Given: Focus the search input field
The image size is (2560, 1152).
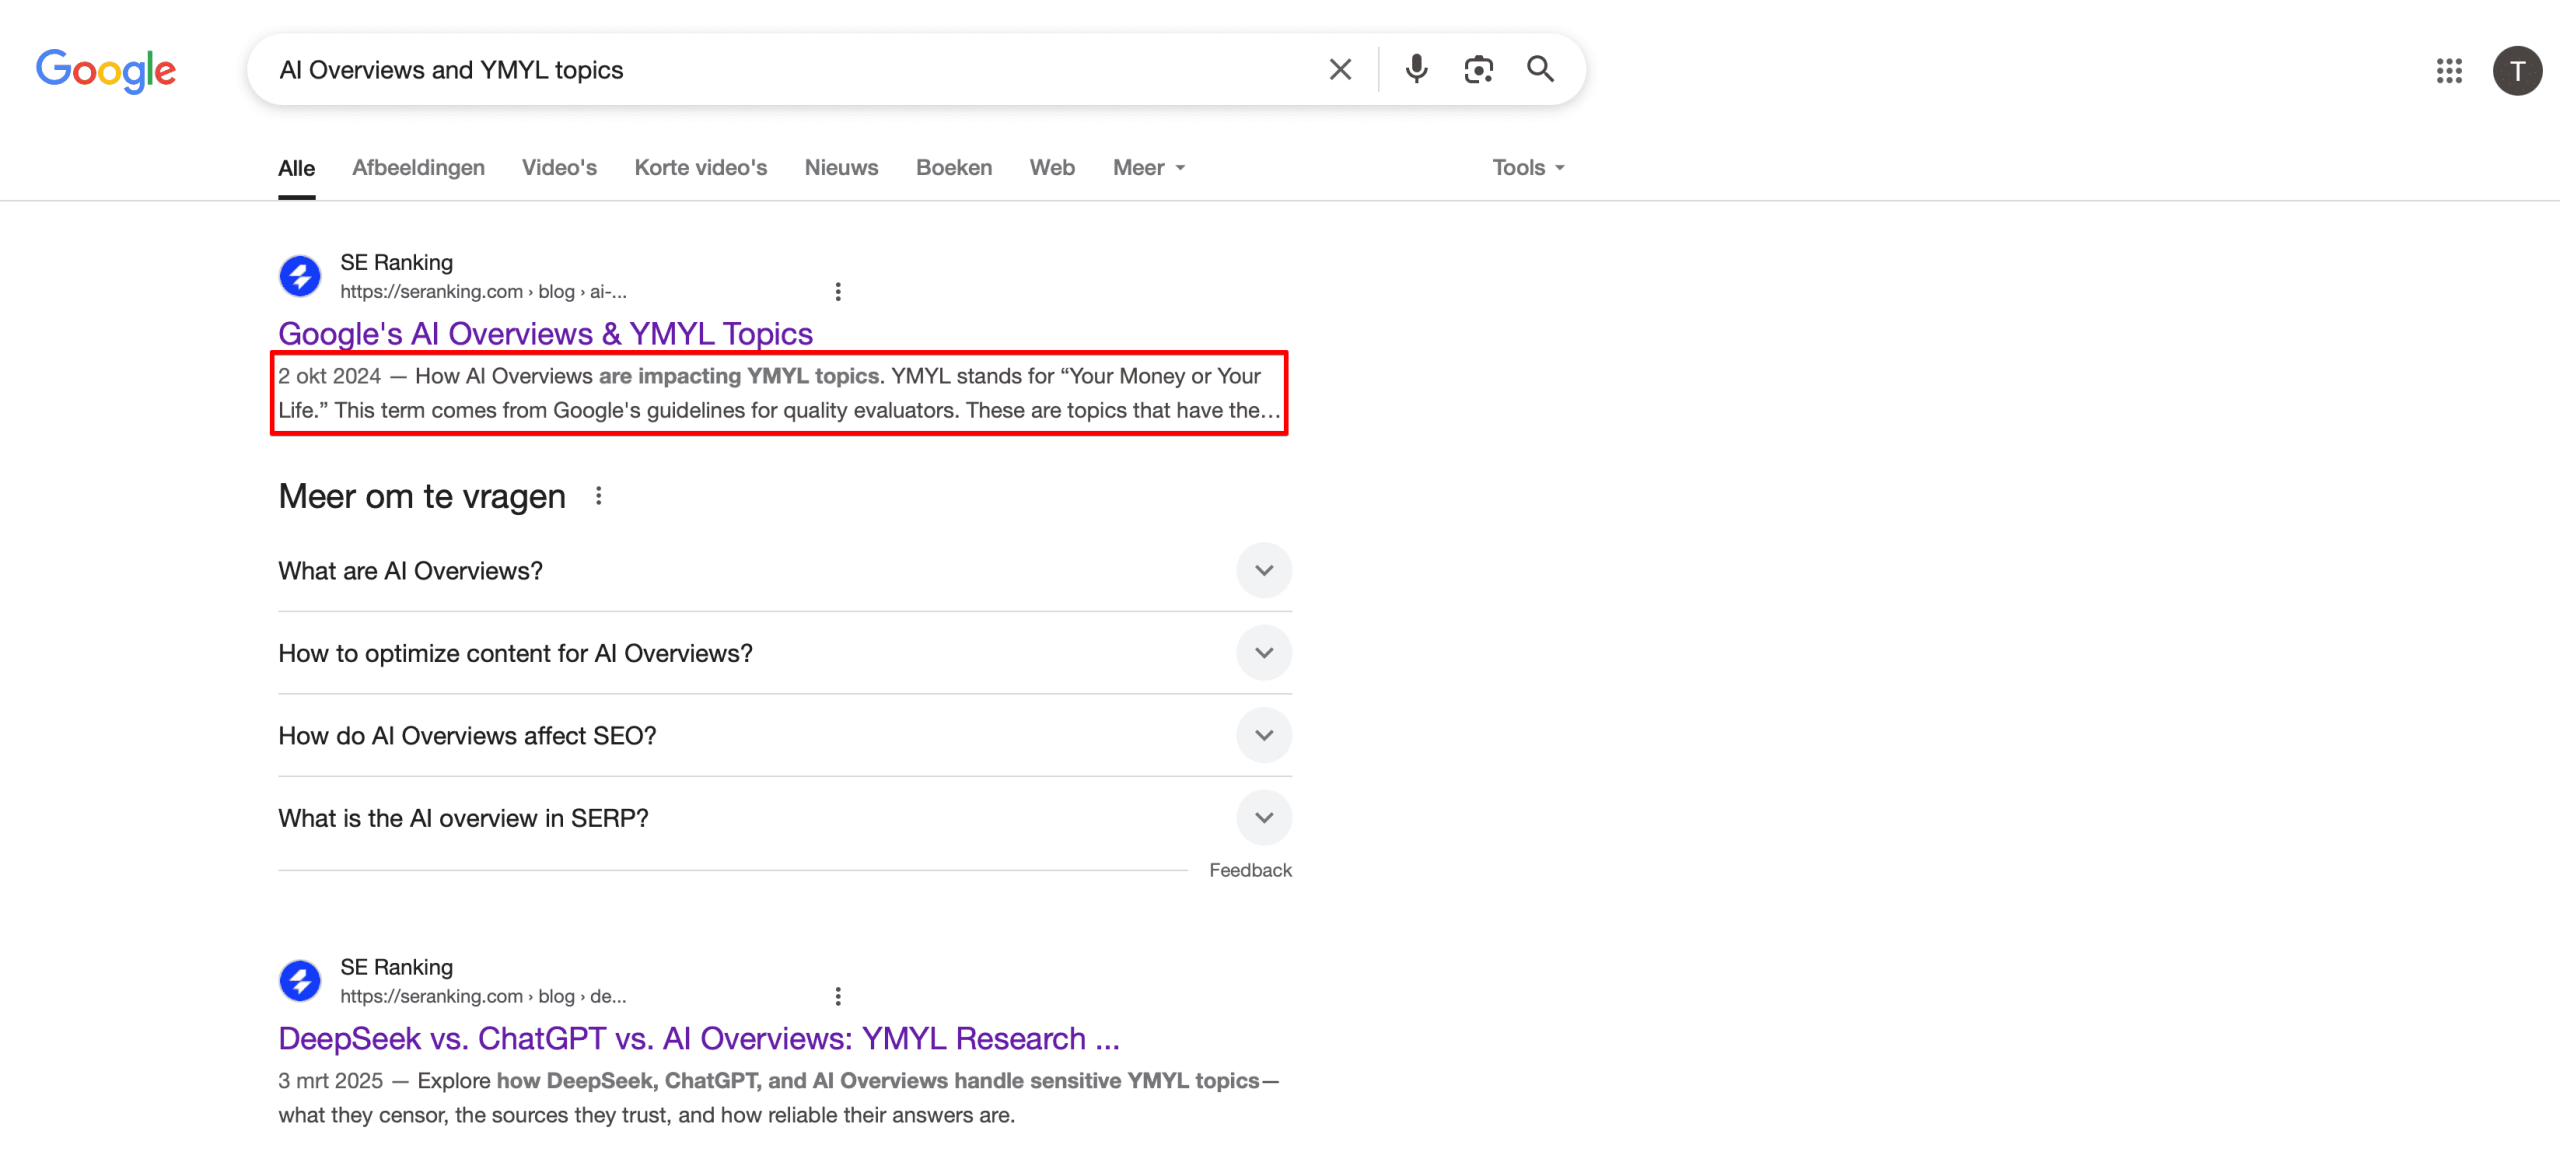Looking at the screenshot, I should pos(790,70).
